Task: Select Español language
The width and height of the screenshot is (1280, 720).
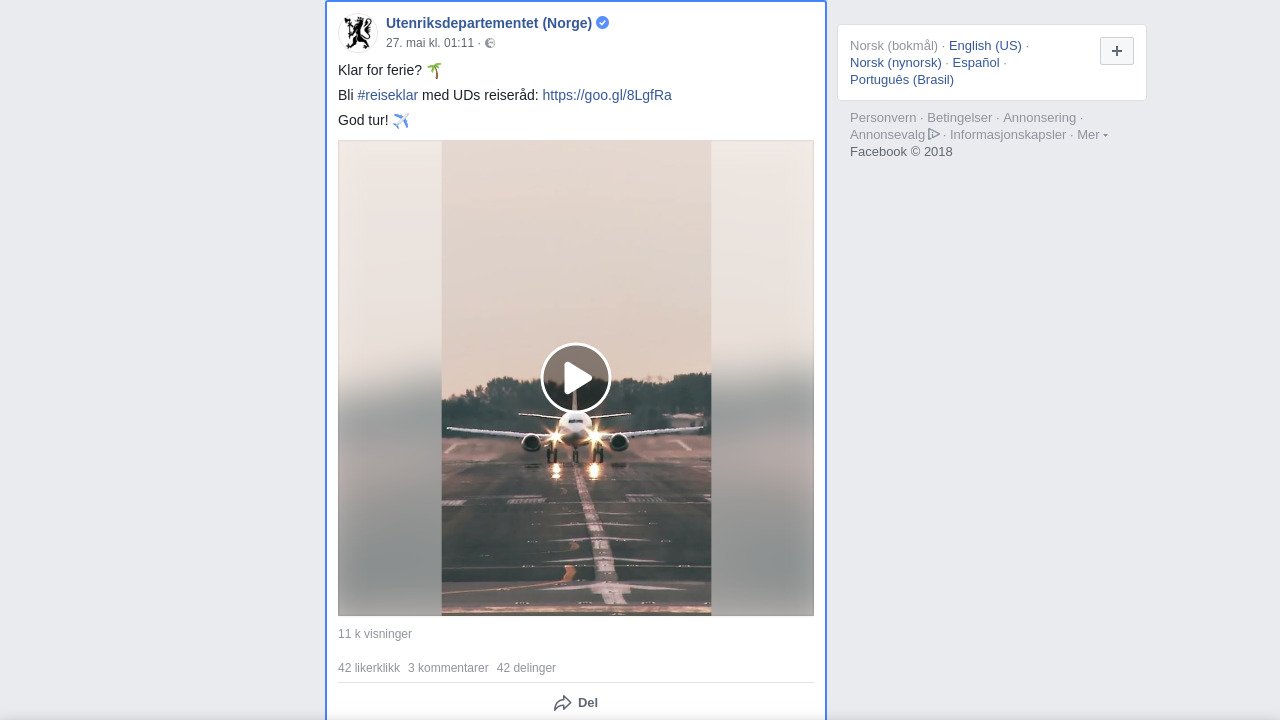Action: pos(976,63)
